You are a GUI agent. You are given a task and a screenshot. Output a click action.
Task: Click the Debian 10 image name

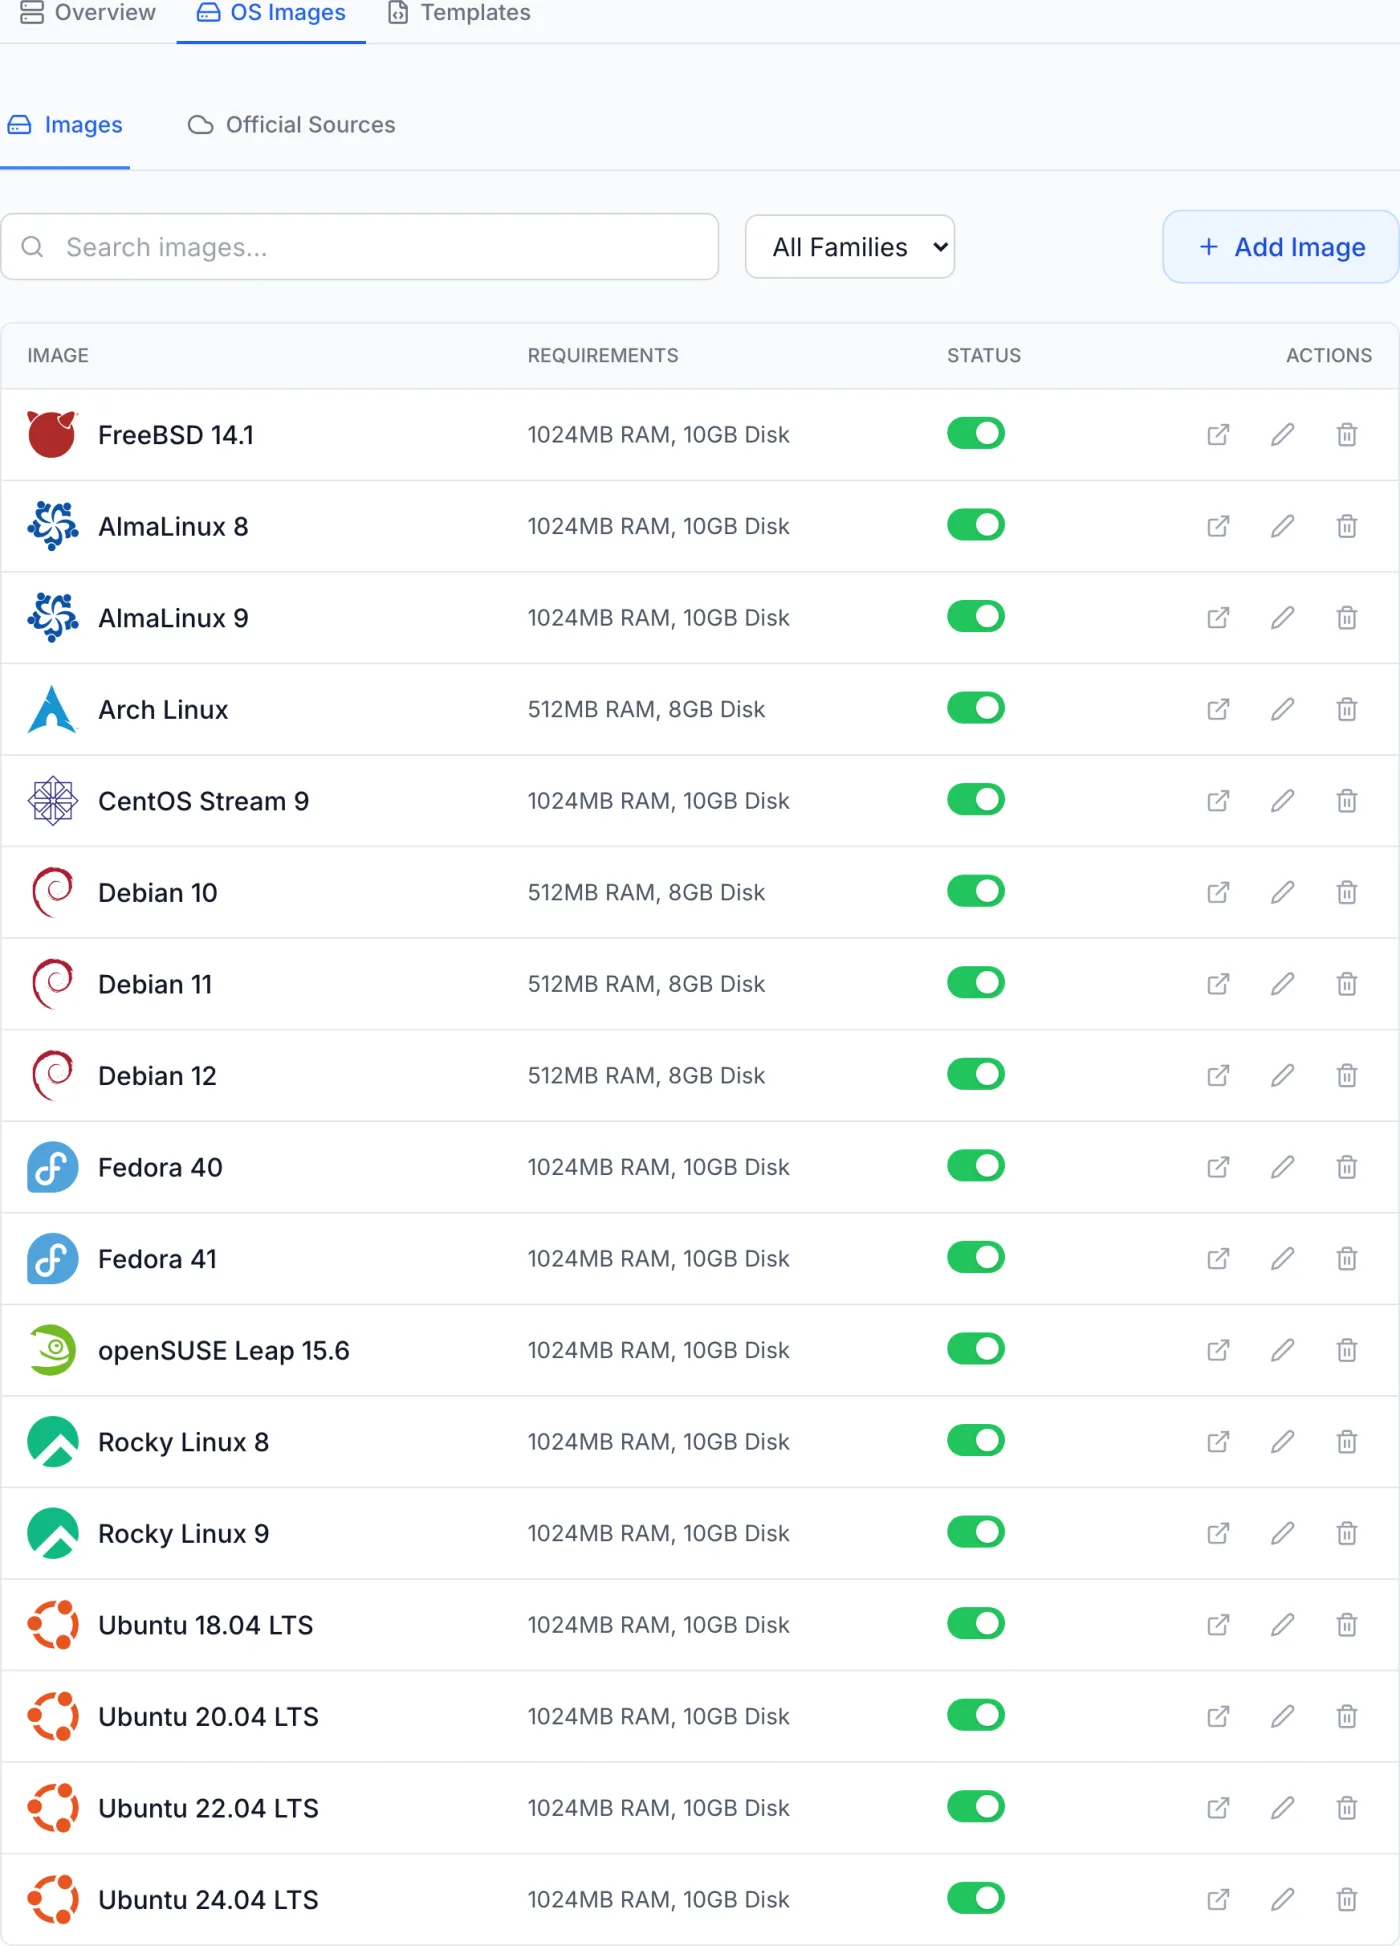(x=158, y=893)
